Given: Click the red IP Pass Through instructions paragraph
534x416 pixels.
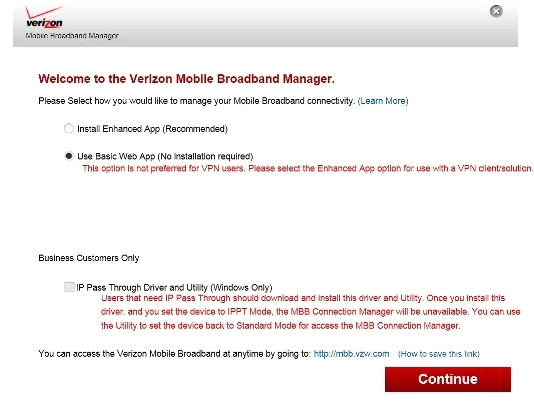Looking at the screenshot, I should click(x=311, y=312).
